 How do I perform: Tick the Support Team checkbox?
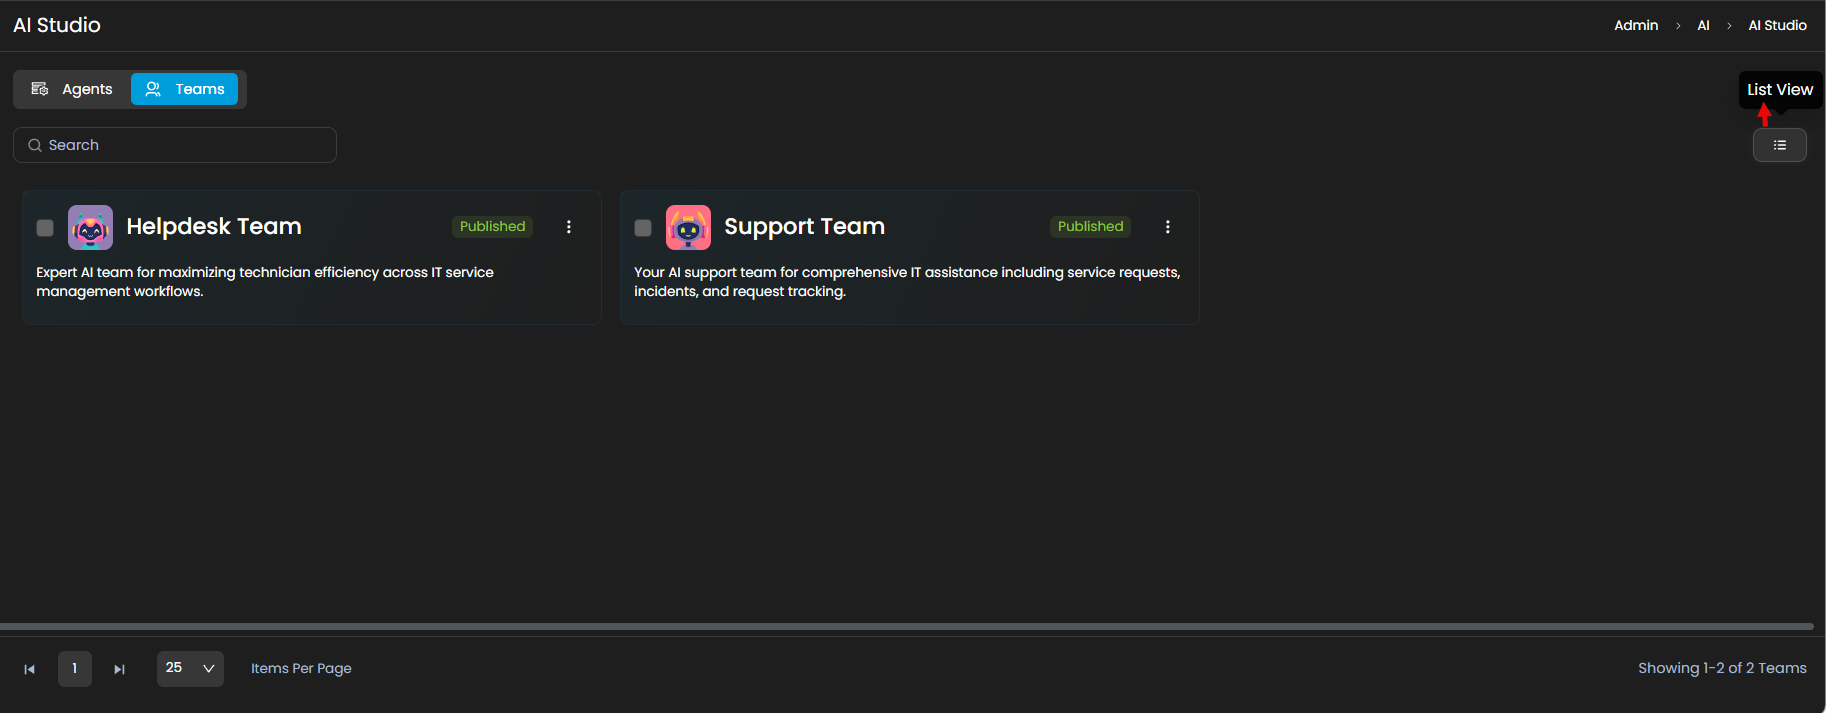pos(643,228)
